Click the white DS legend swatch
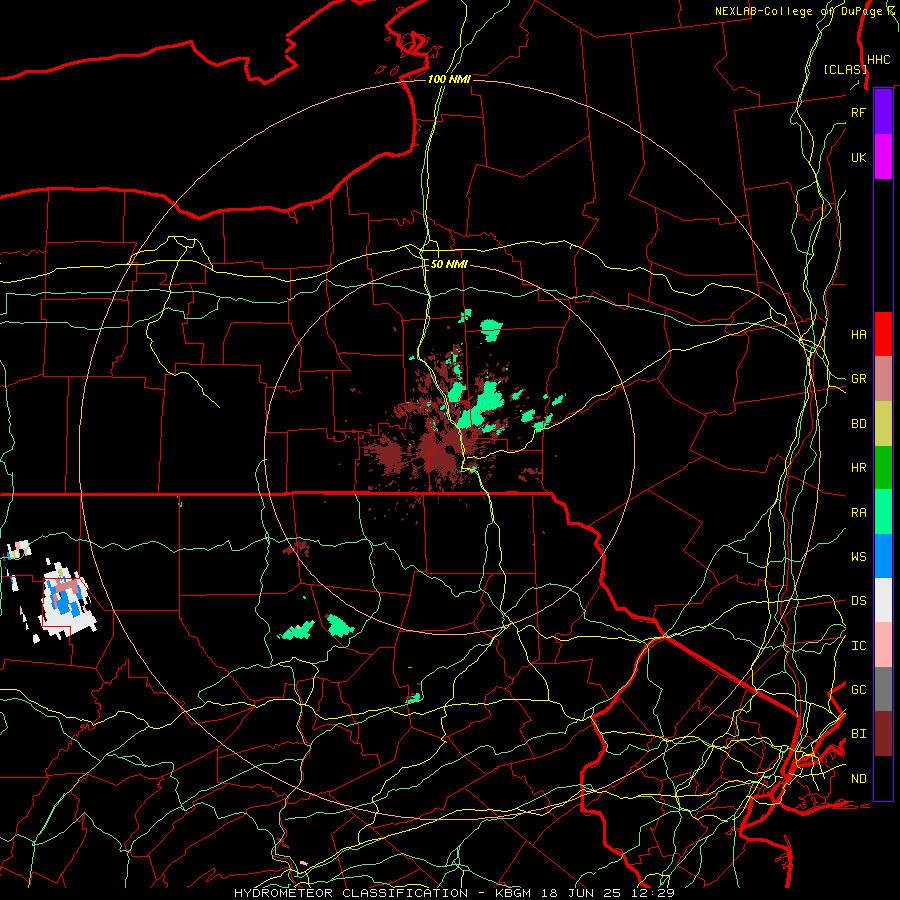The width and height of the screenshot is (900, 900). point(883,600)
